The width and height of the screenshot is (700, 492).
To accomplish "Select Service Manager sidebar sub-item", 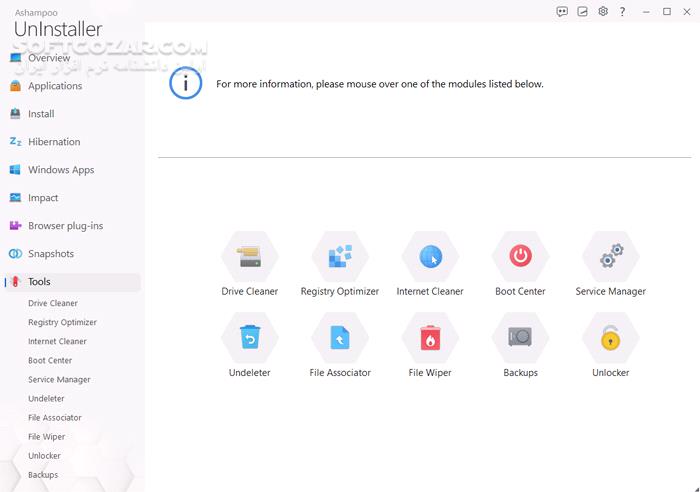I will pyautogui.click(x=59, y=379).
